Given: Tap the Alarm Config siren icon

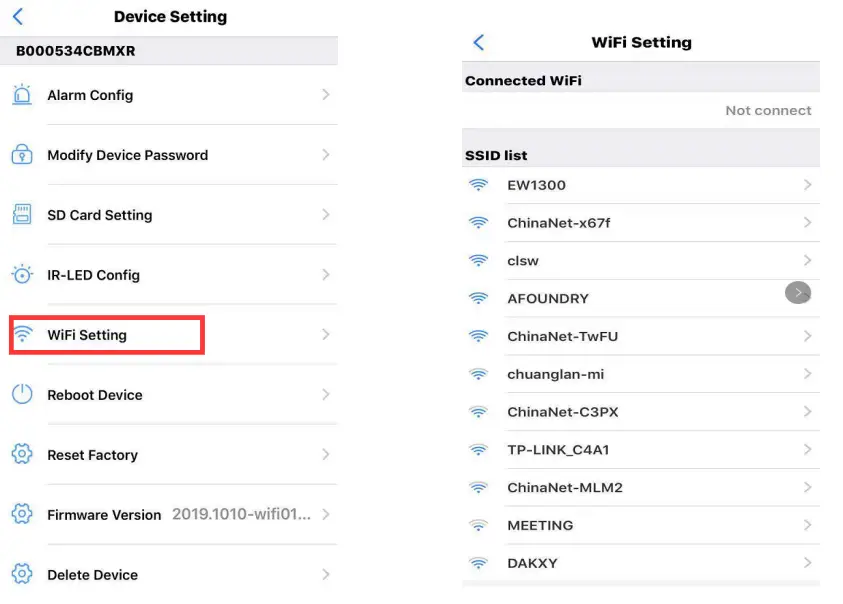Looking at the screenshot, I should tap(22, 95).
